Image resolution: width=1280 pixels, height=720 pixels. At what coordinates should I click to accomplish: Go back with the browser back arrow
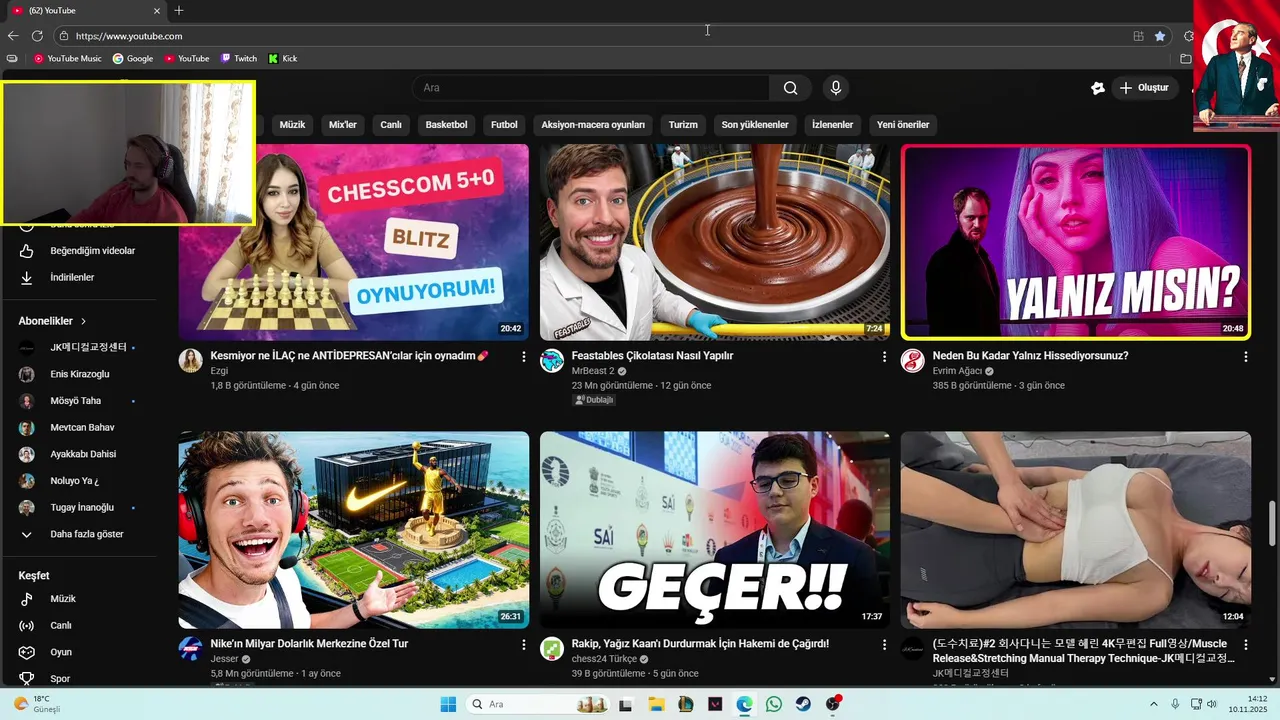[x=13, y=36]
